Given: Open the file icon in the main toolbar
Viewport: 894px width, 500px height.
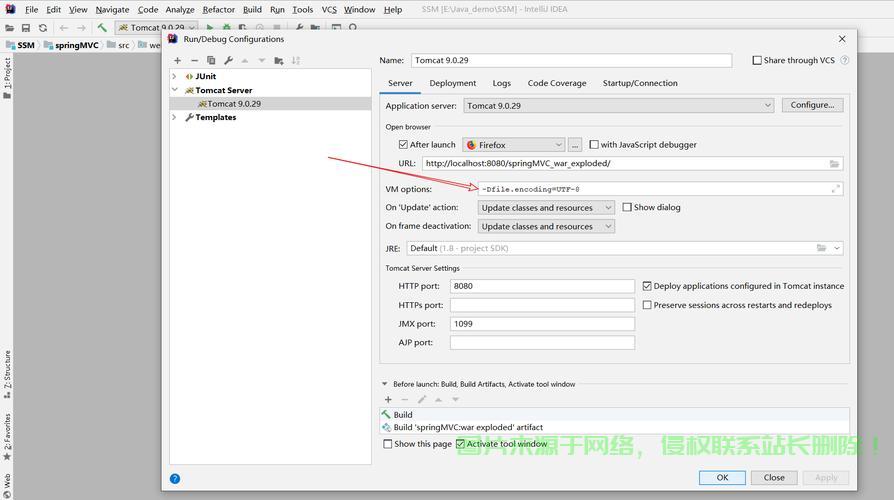Looking at the screenshot, I should click(9, 28).
